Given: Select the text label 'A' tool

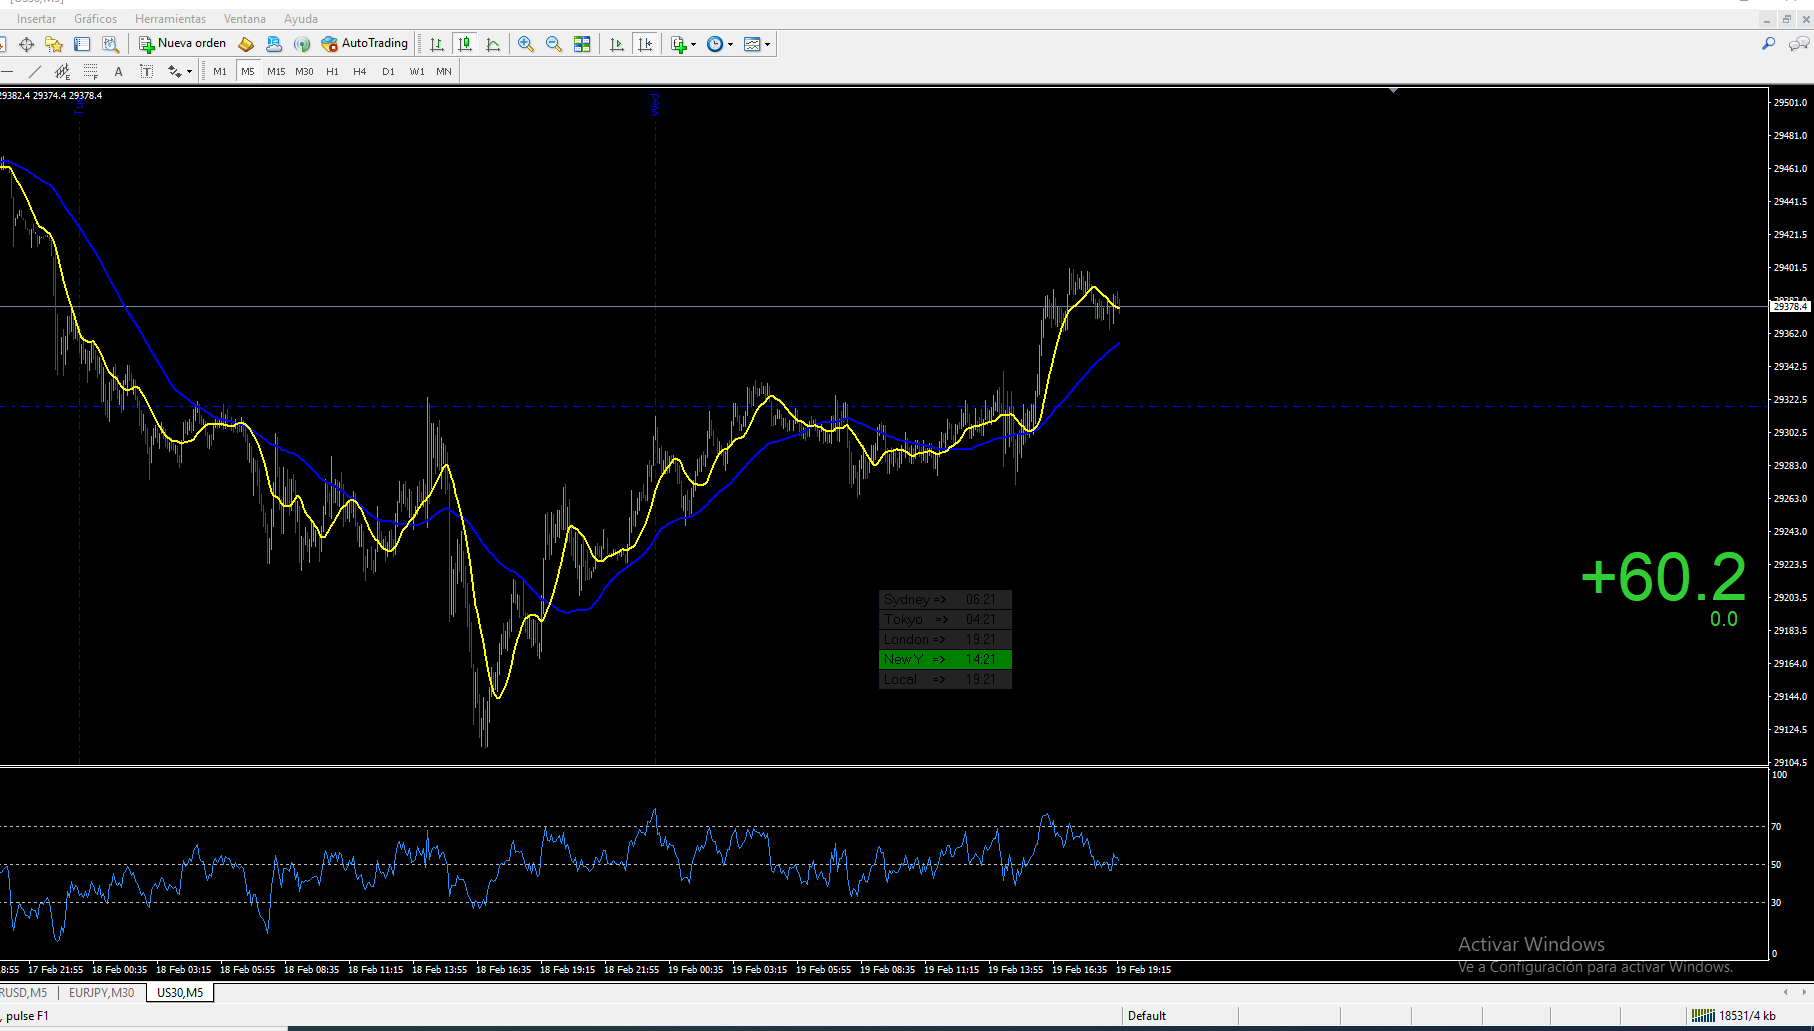Looking at the screenshot, I should coord(118,71).
